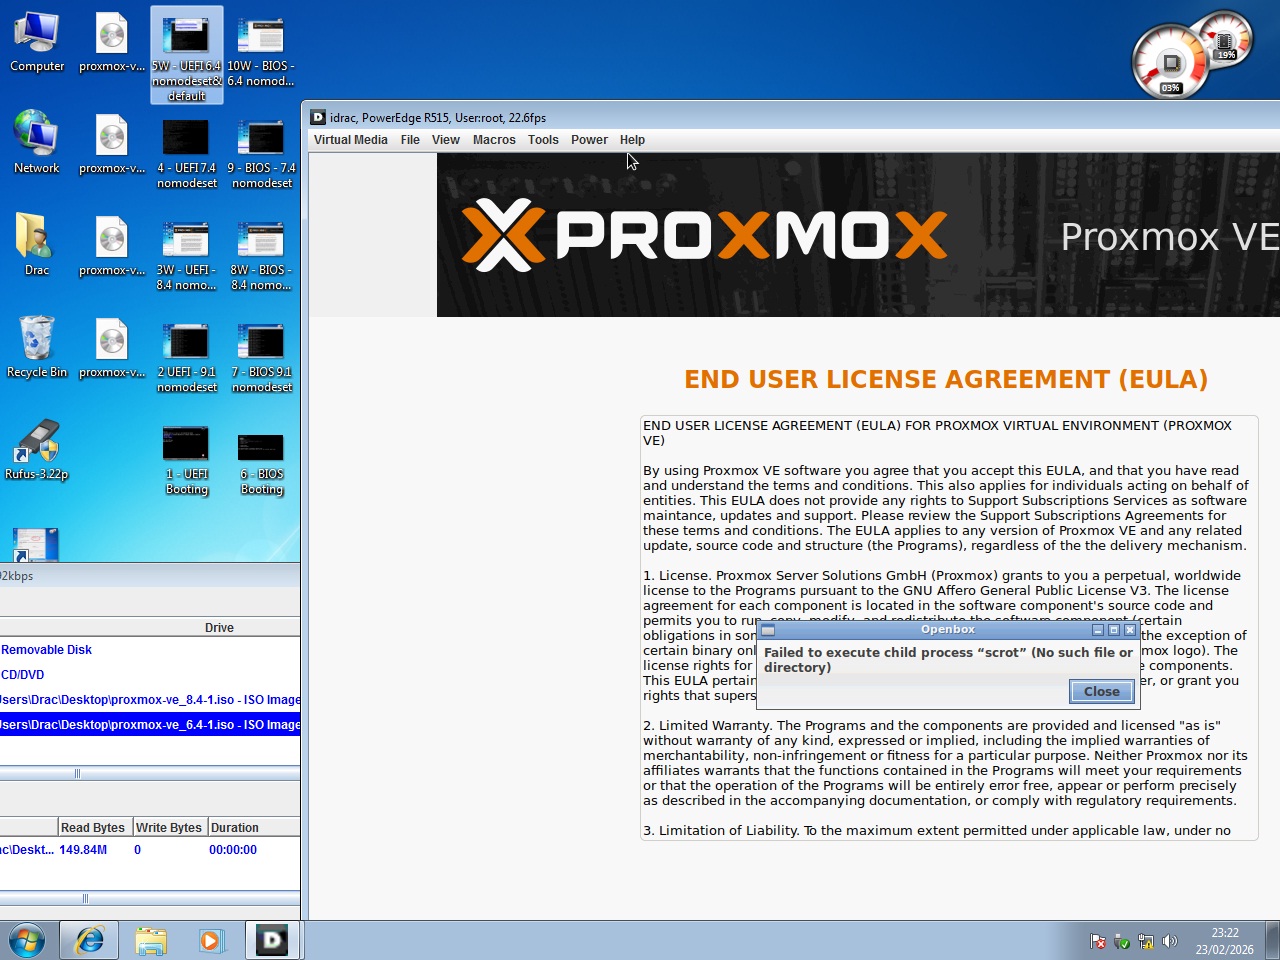
Task: Click the network tray icon
Action: coord(1146,941)
